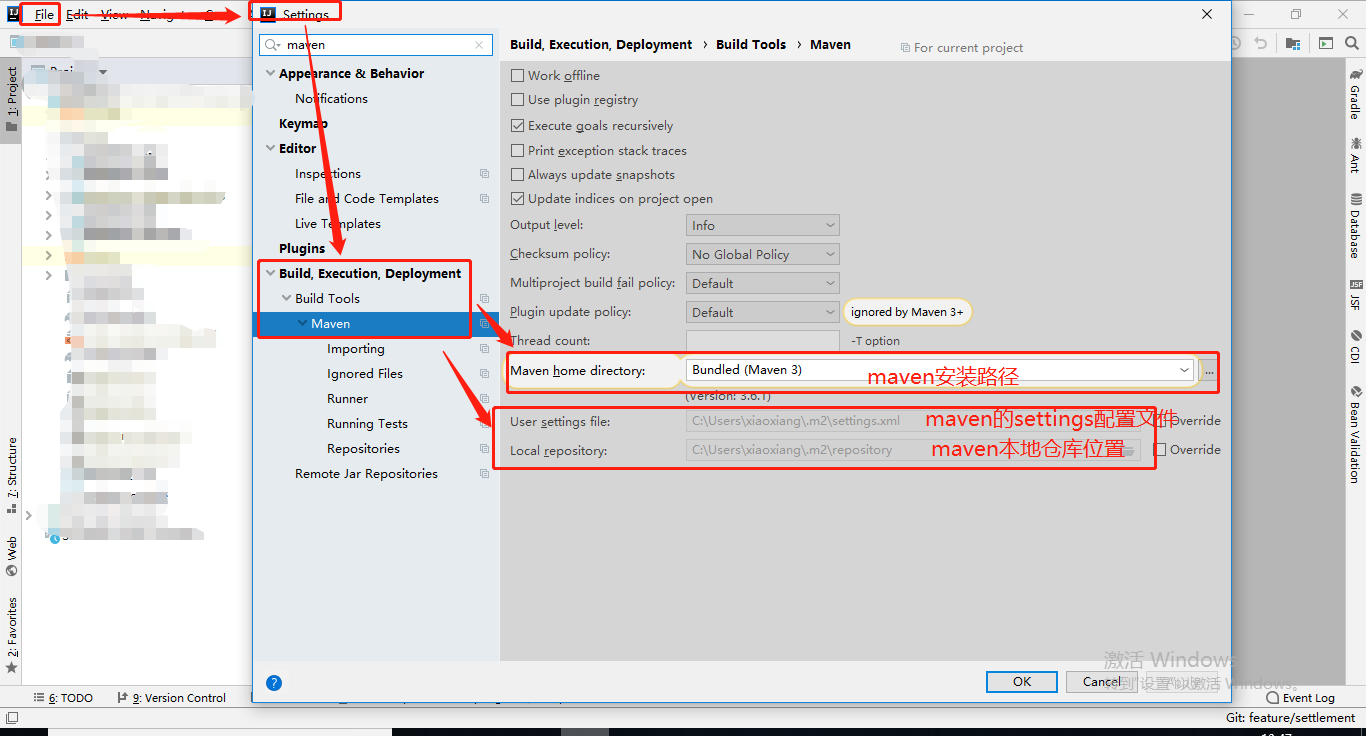Enable the Work offline checkbox
Viewport: 1366px width, 736px height.
click(x=517, y=75)
